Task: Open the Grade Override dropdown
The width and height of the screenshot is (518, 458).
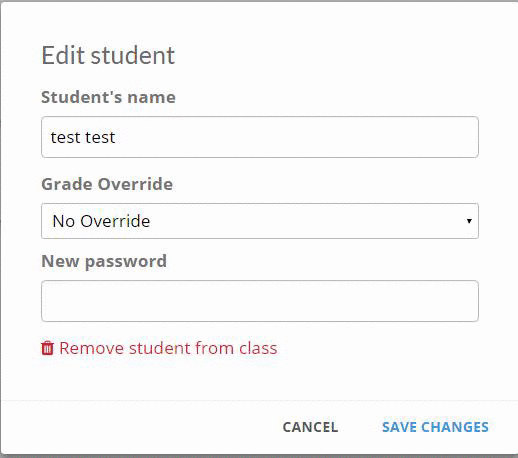Action: click(260, 221)
